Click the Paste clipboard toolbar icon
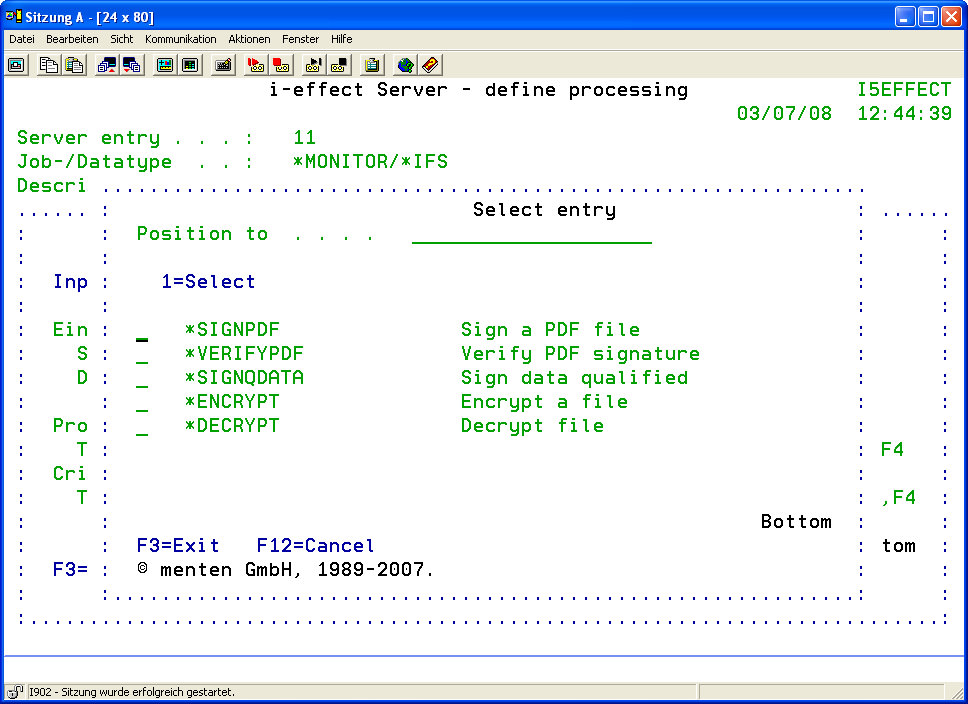Screen dimensions: 968x704 [x=74, y=65]
